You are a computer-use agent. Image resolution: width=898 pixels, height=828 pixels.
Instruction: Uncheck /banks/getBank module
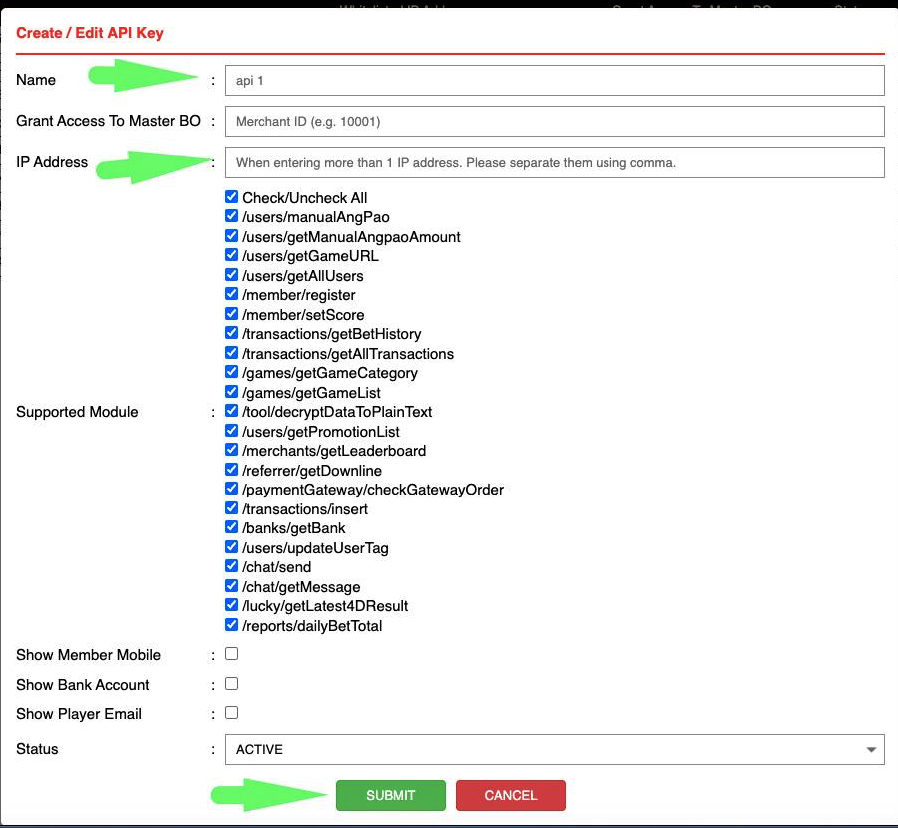pyautogui.click(x=231, y=527)
